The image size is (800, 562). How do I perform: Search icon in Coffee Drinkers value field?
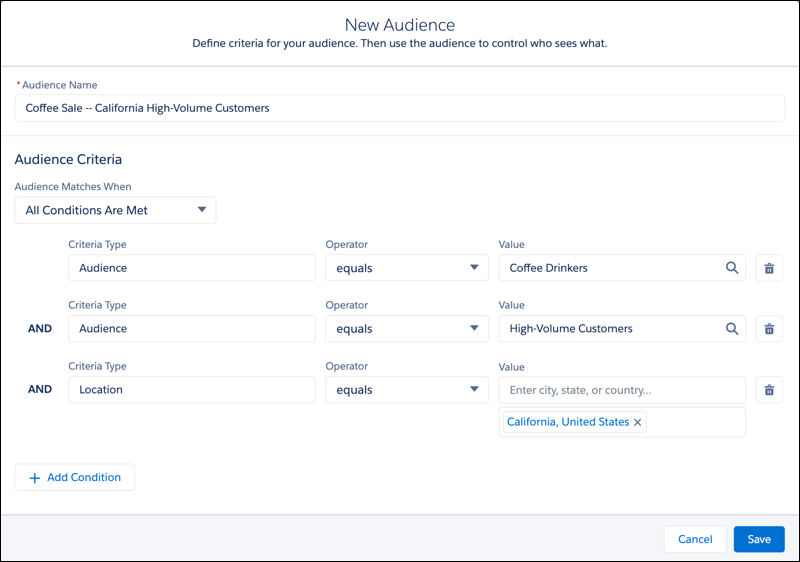click(x=732, y=268)
